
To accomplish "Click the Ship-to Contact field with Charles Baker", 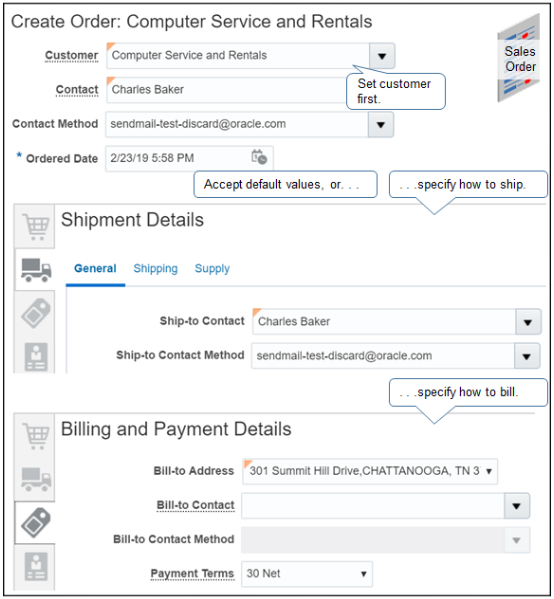I will coord(384,322).
